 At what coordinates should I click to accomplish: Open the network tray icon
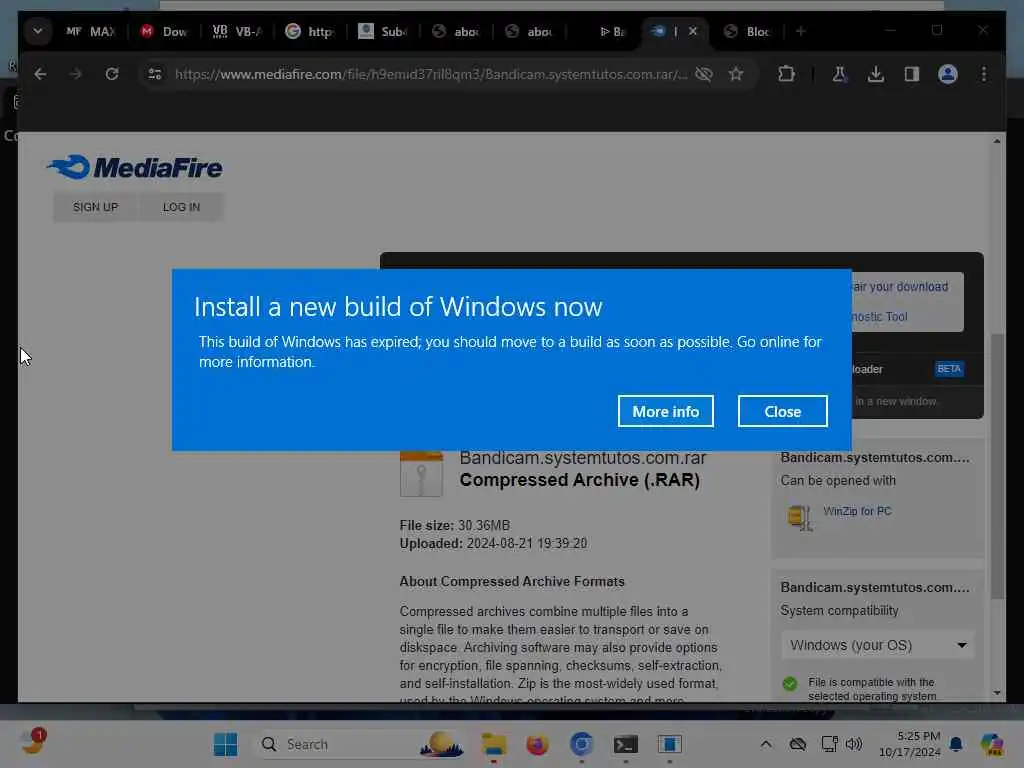coord(829,744)
